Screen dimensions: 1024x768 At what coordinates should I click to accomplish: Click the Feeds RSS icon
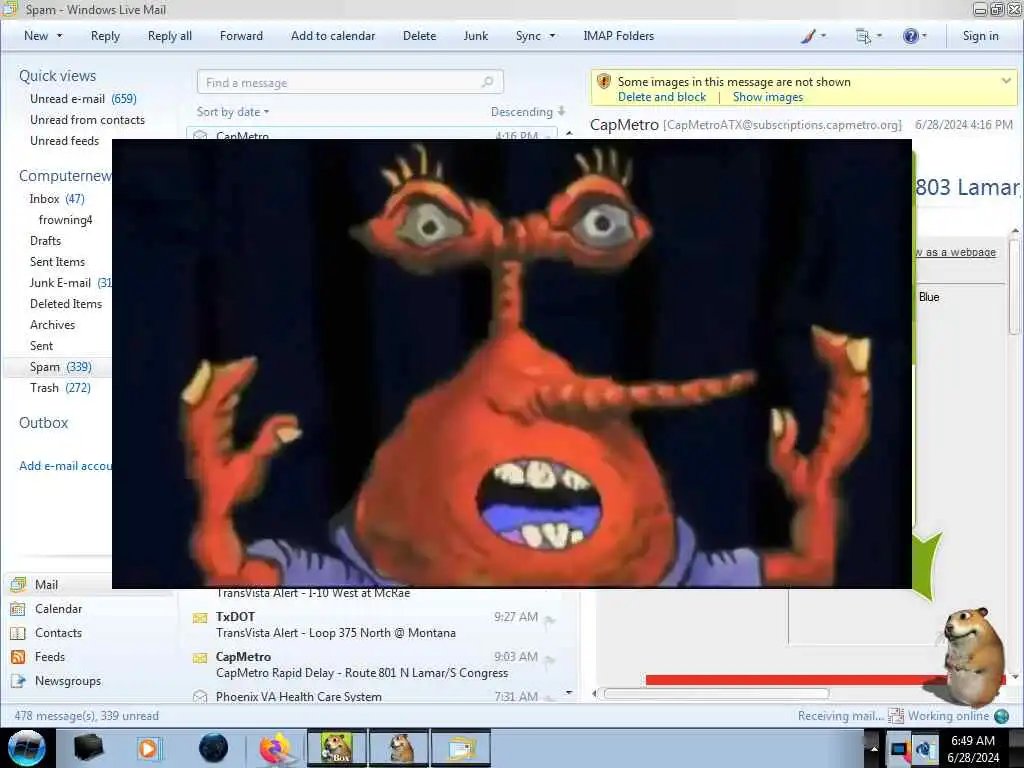point(18,656)
